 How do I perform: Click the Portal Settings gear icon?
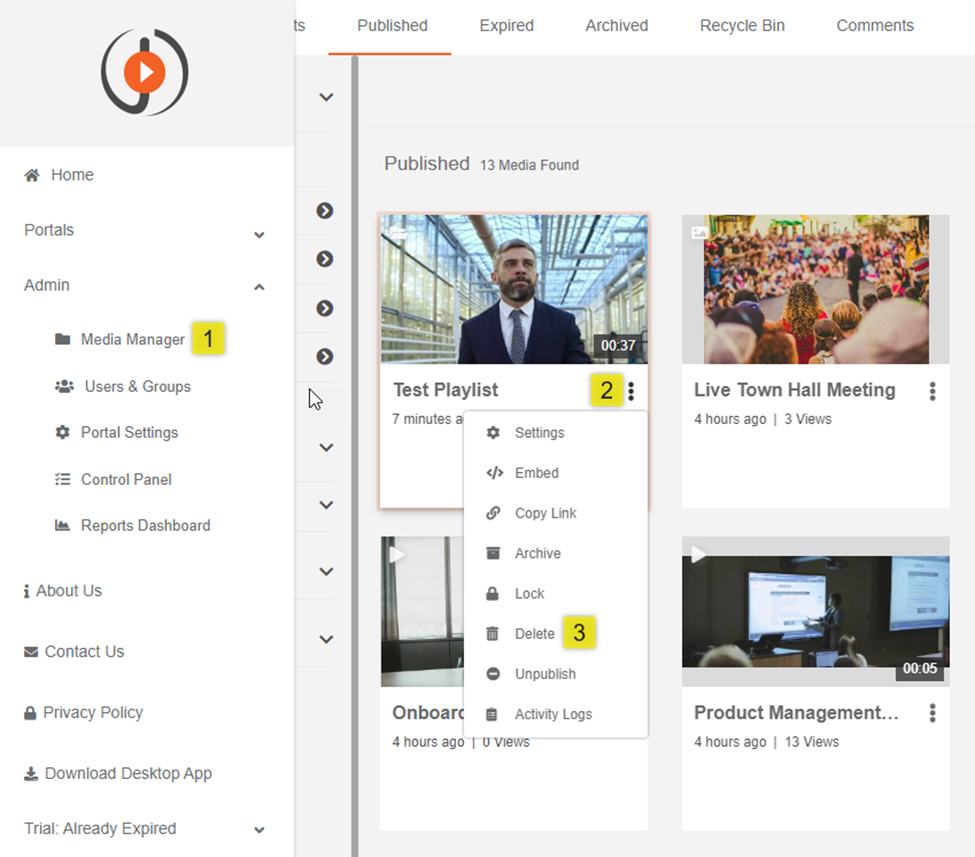click(x=63, y=432)
